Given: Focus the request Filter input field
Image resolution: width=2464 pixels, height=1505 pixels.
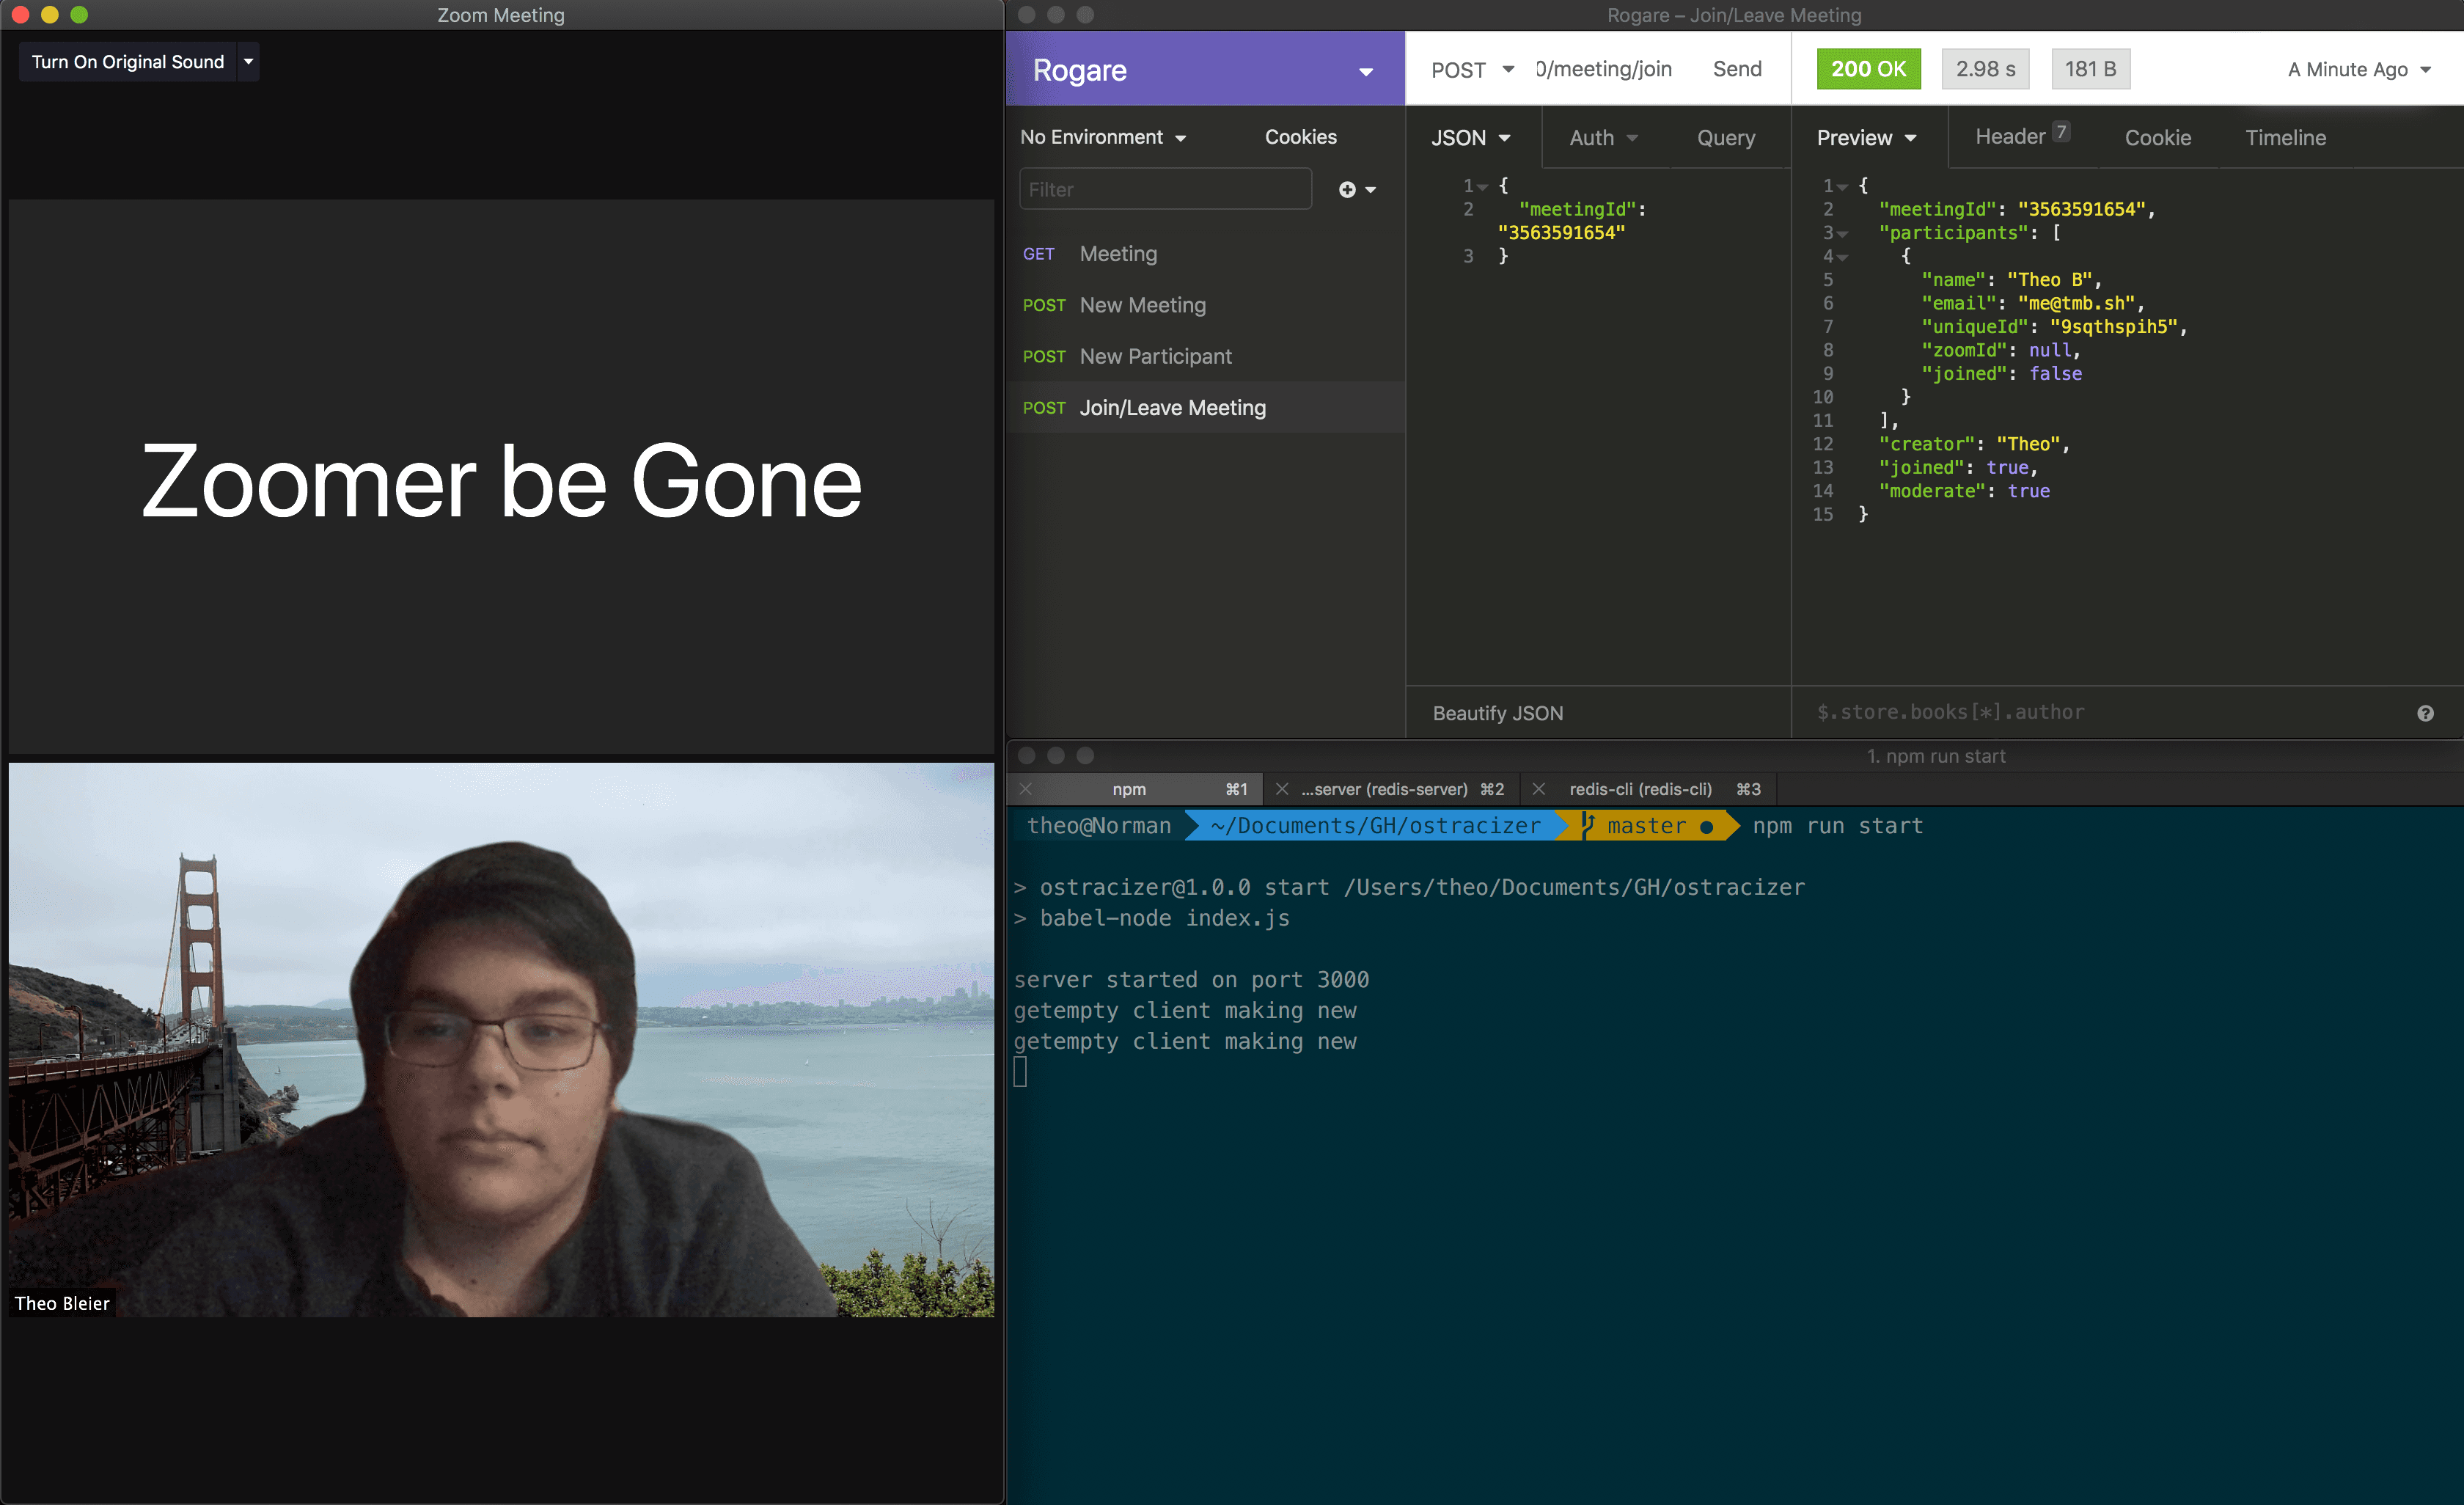Looking at the screenshot, I should (x=1165, y=190).
